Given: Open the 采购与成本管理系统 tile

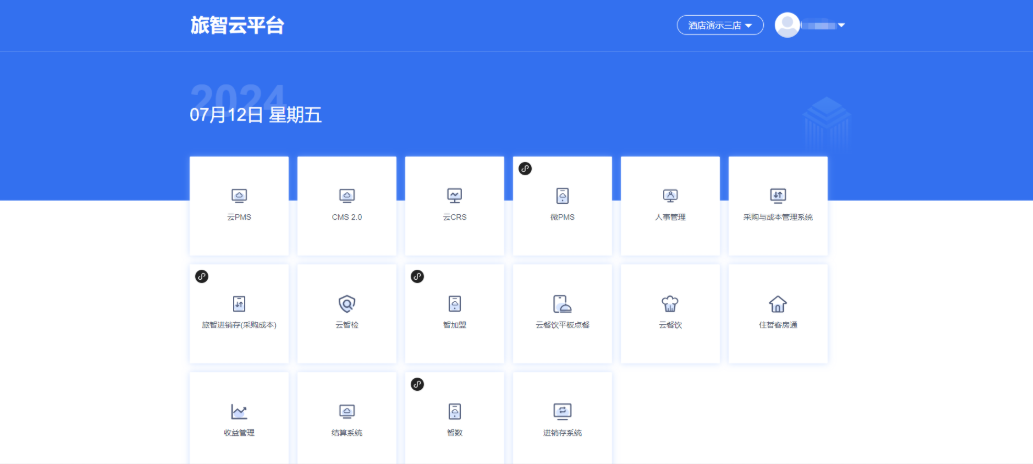Looking at the screenshot, I should (x=778, y=204).
